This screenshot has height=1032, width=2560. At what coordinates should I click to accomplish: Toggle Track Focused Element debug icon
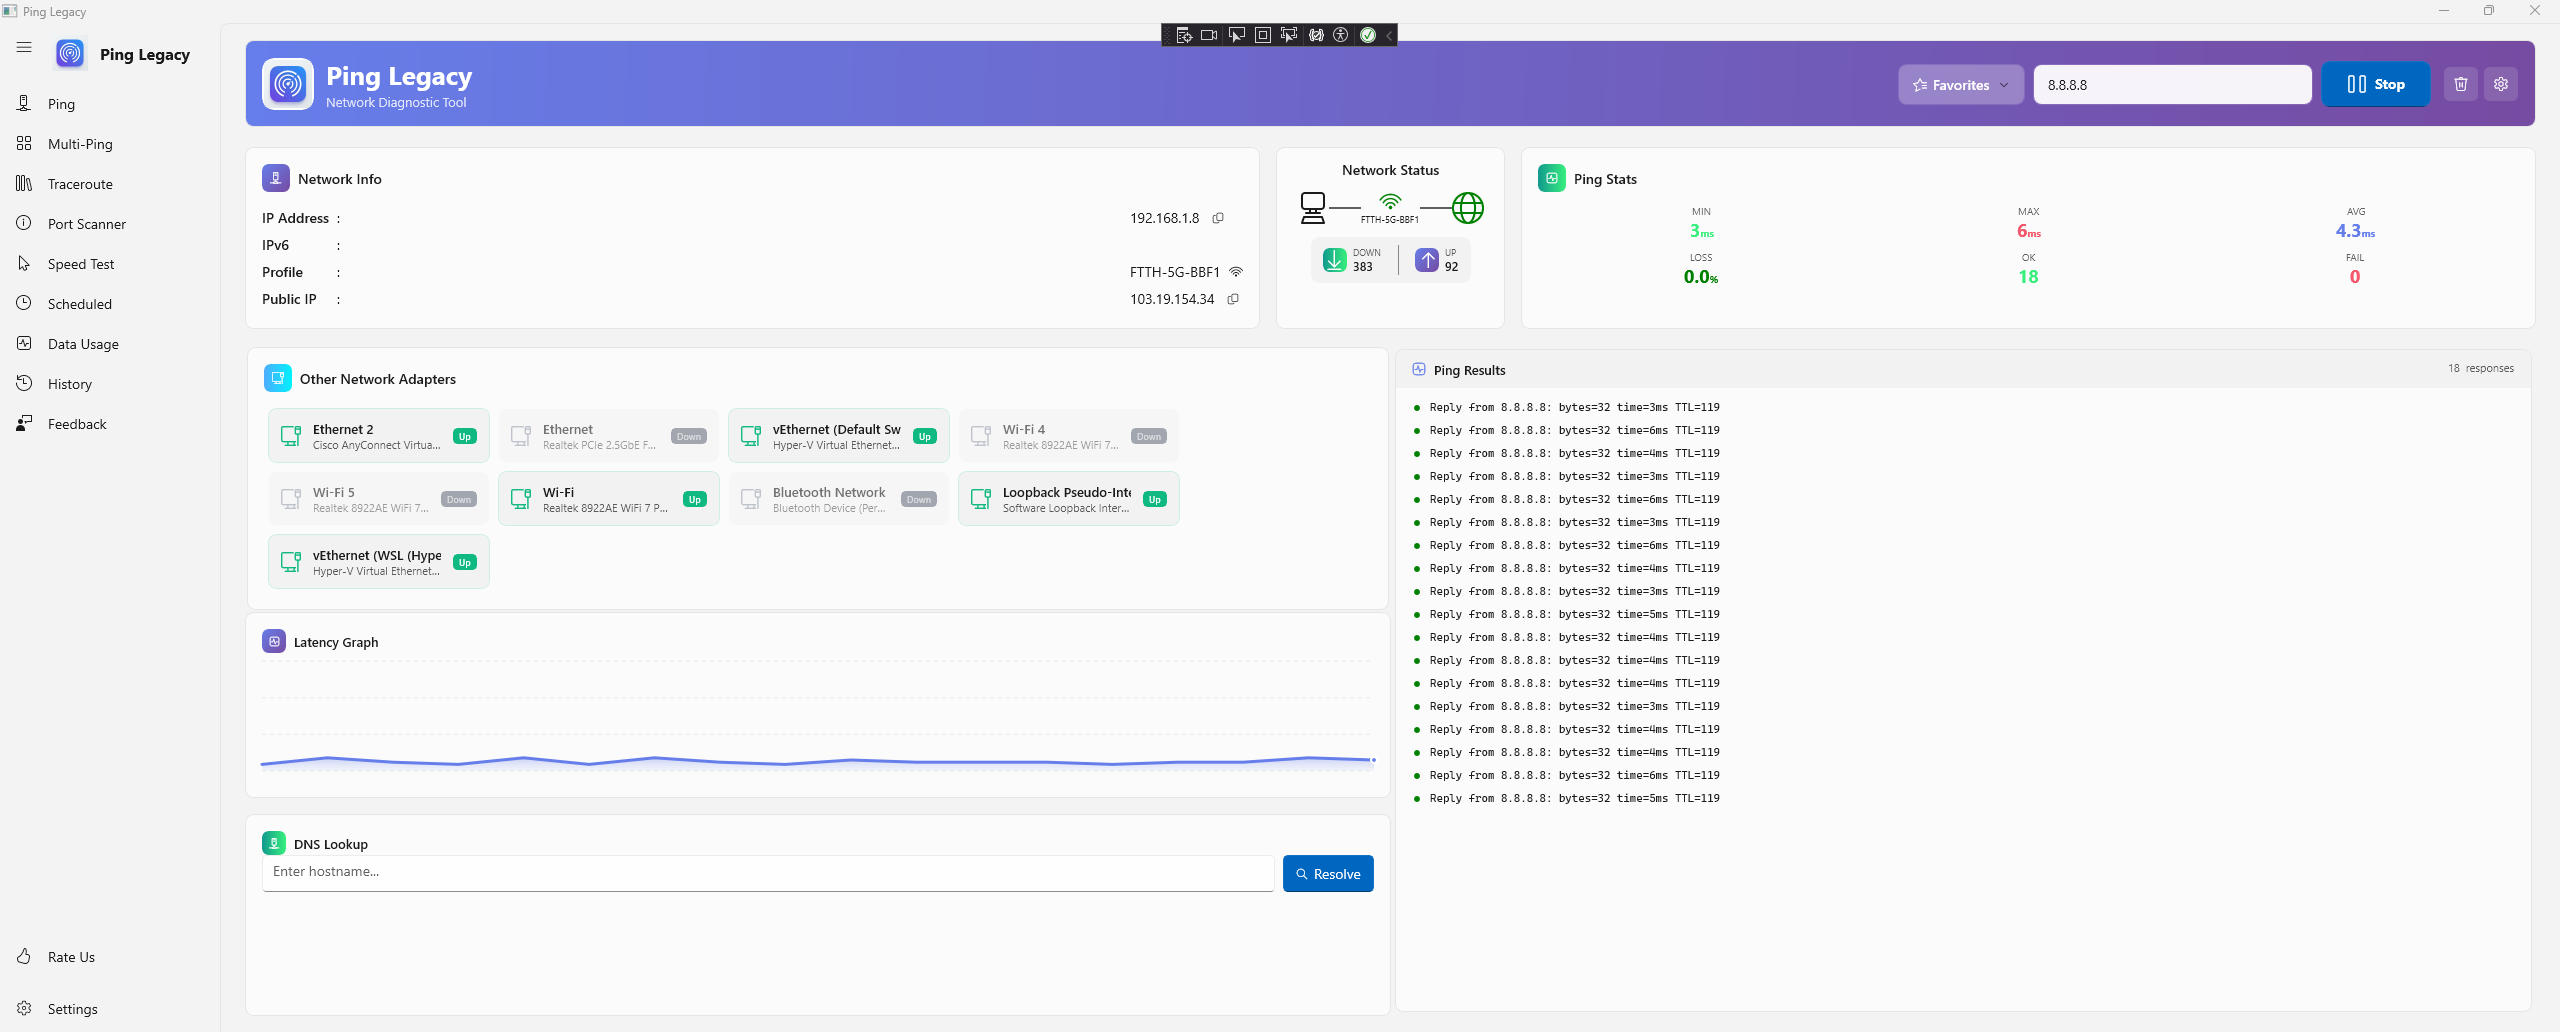[1289, 35]
